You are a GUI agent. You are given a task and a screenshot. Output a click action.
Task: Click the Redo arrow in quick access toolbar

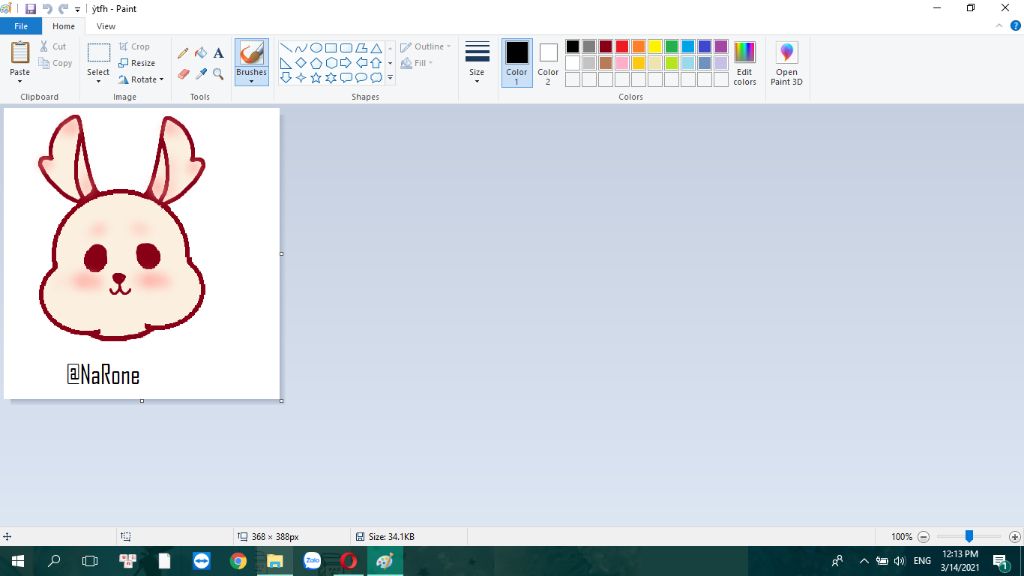[x=63, y=8]
